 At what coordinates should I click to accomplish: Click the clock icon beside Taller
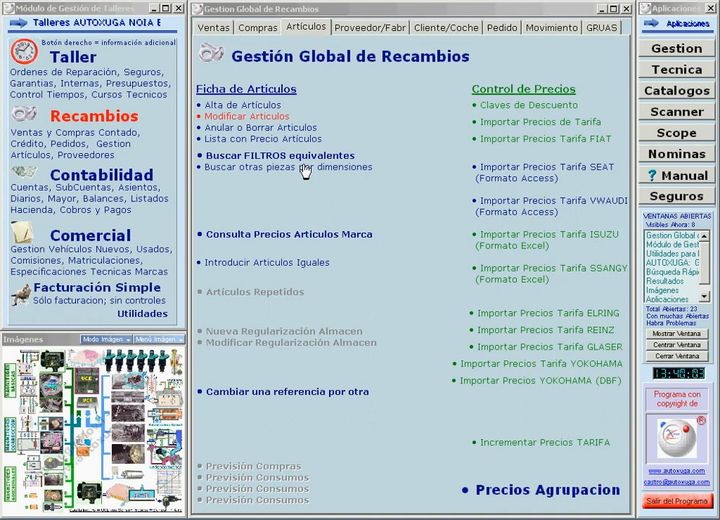point(24,51)
